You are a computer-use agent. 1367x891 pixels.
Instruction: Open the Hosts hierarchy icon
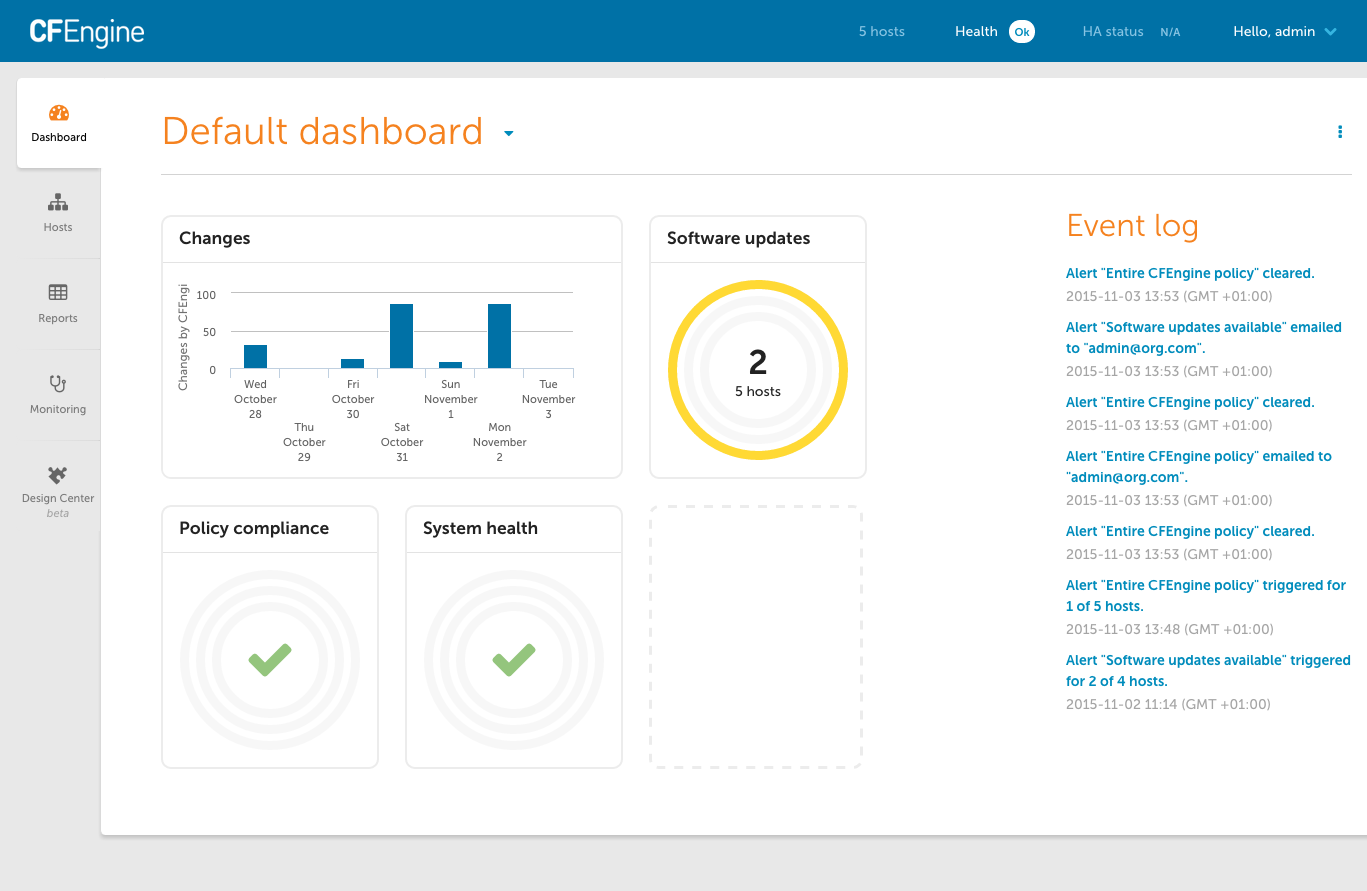(58, 203)
